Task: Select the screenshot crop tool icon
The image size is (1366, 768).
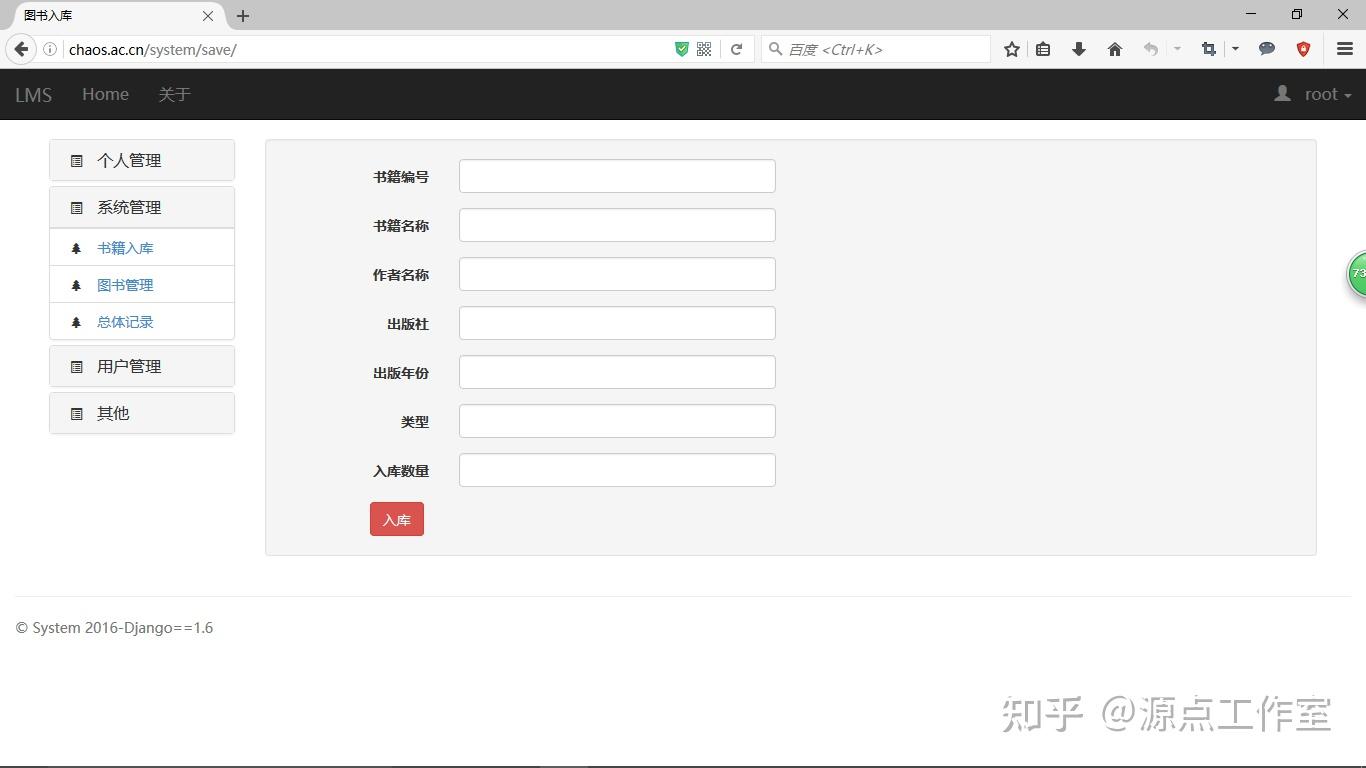Action: [1208, 49]
